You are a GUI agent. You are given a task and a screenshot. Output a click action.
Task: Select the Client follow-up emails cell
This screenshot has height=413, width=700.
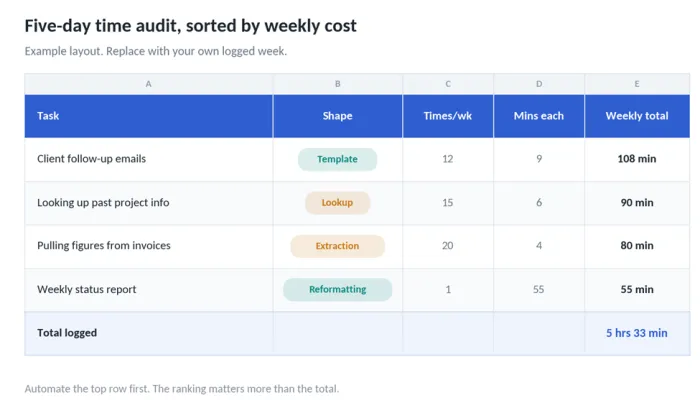pyautogui.click(x=149, y=159)
